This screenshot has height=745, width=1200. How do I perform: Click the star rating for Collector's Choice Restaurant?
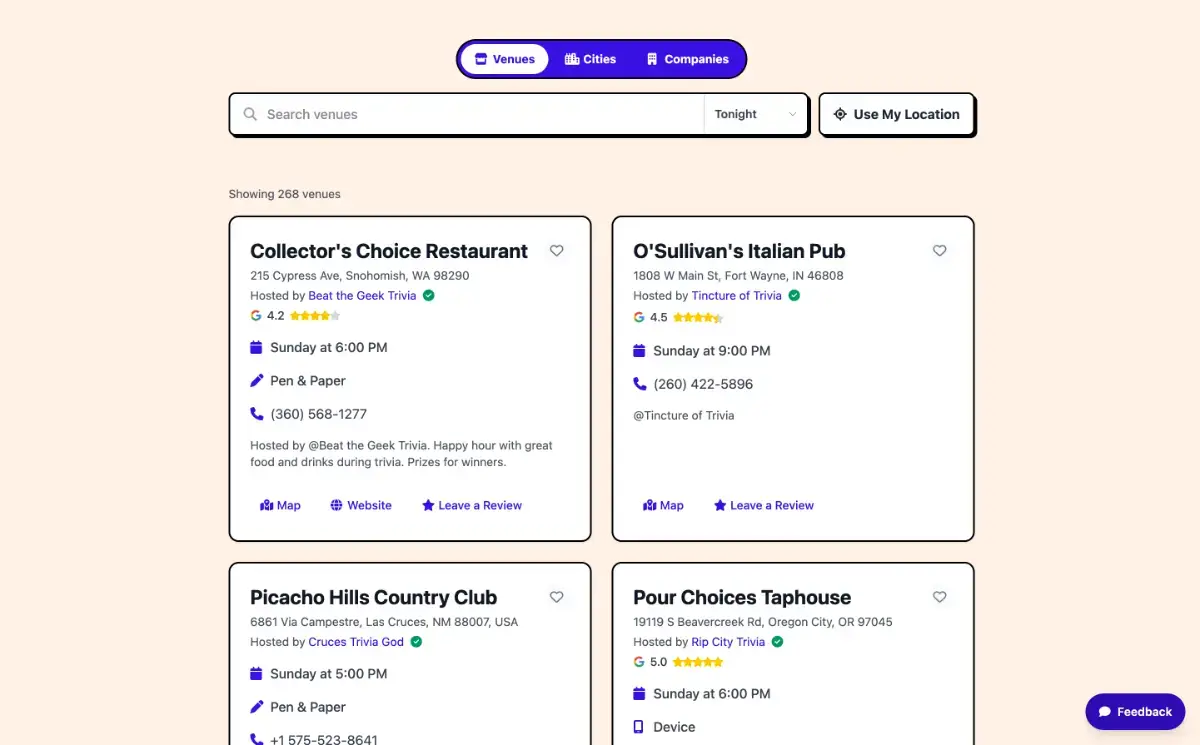tap(315, 316)
